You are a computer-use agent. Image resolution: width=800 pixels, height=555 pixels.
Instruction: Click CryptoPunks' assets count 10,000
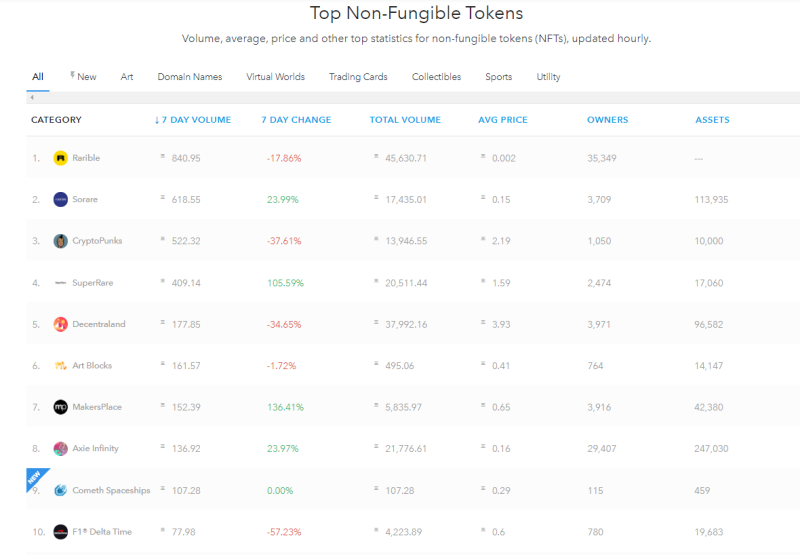click(x=709, y=241)
